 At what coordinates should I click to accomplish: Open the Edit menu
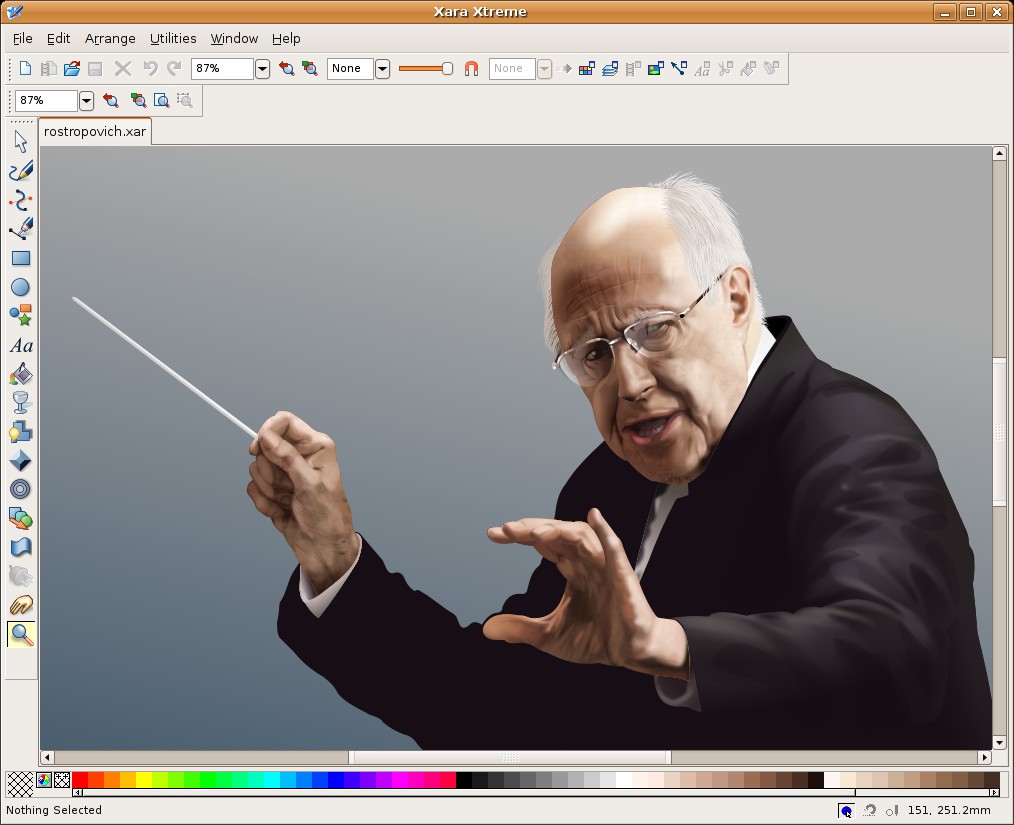58,39
